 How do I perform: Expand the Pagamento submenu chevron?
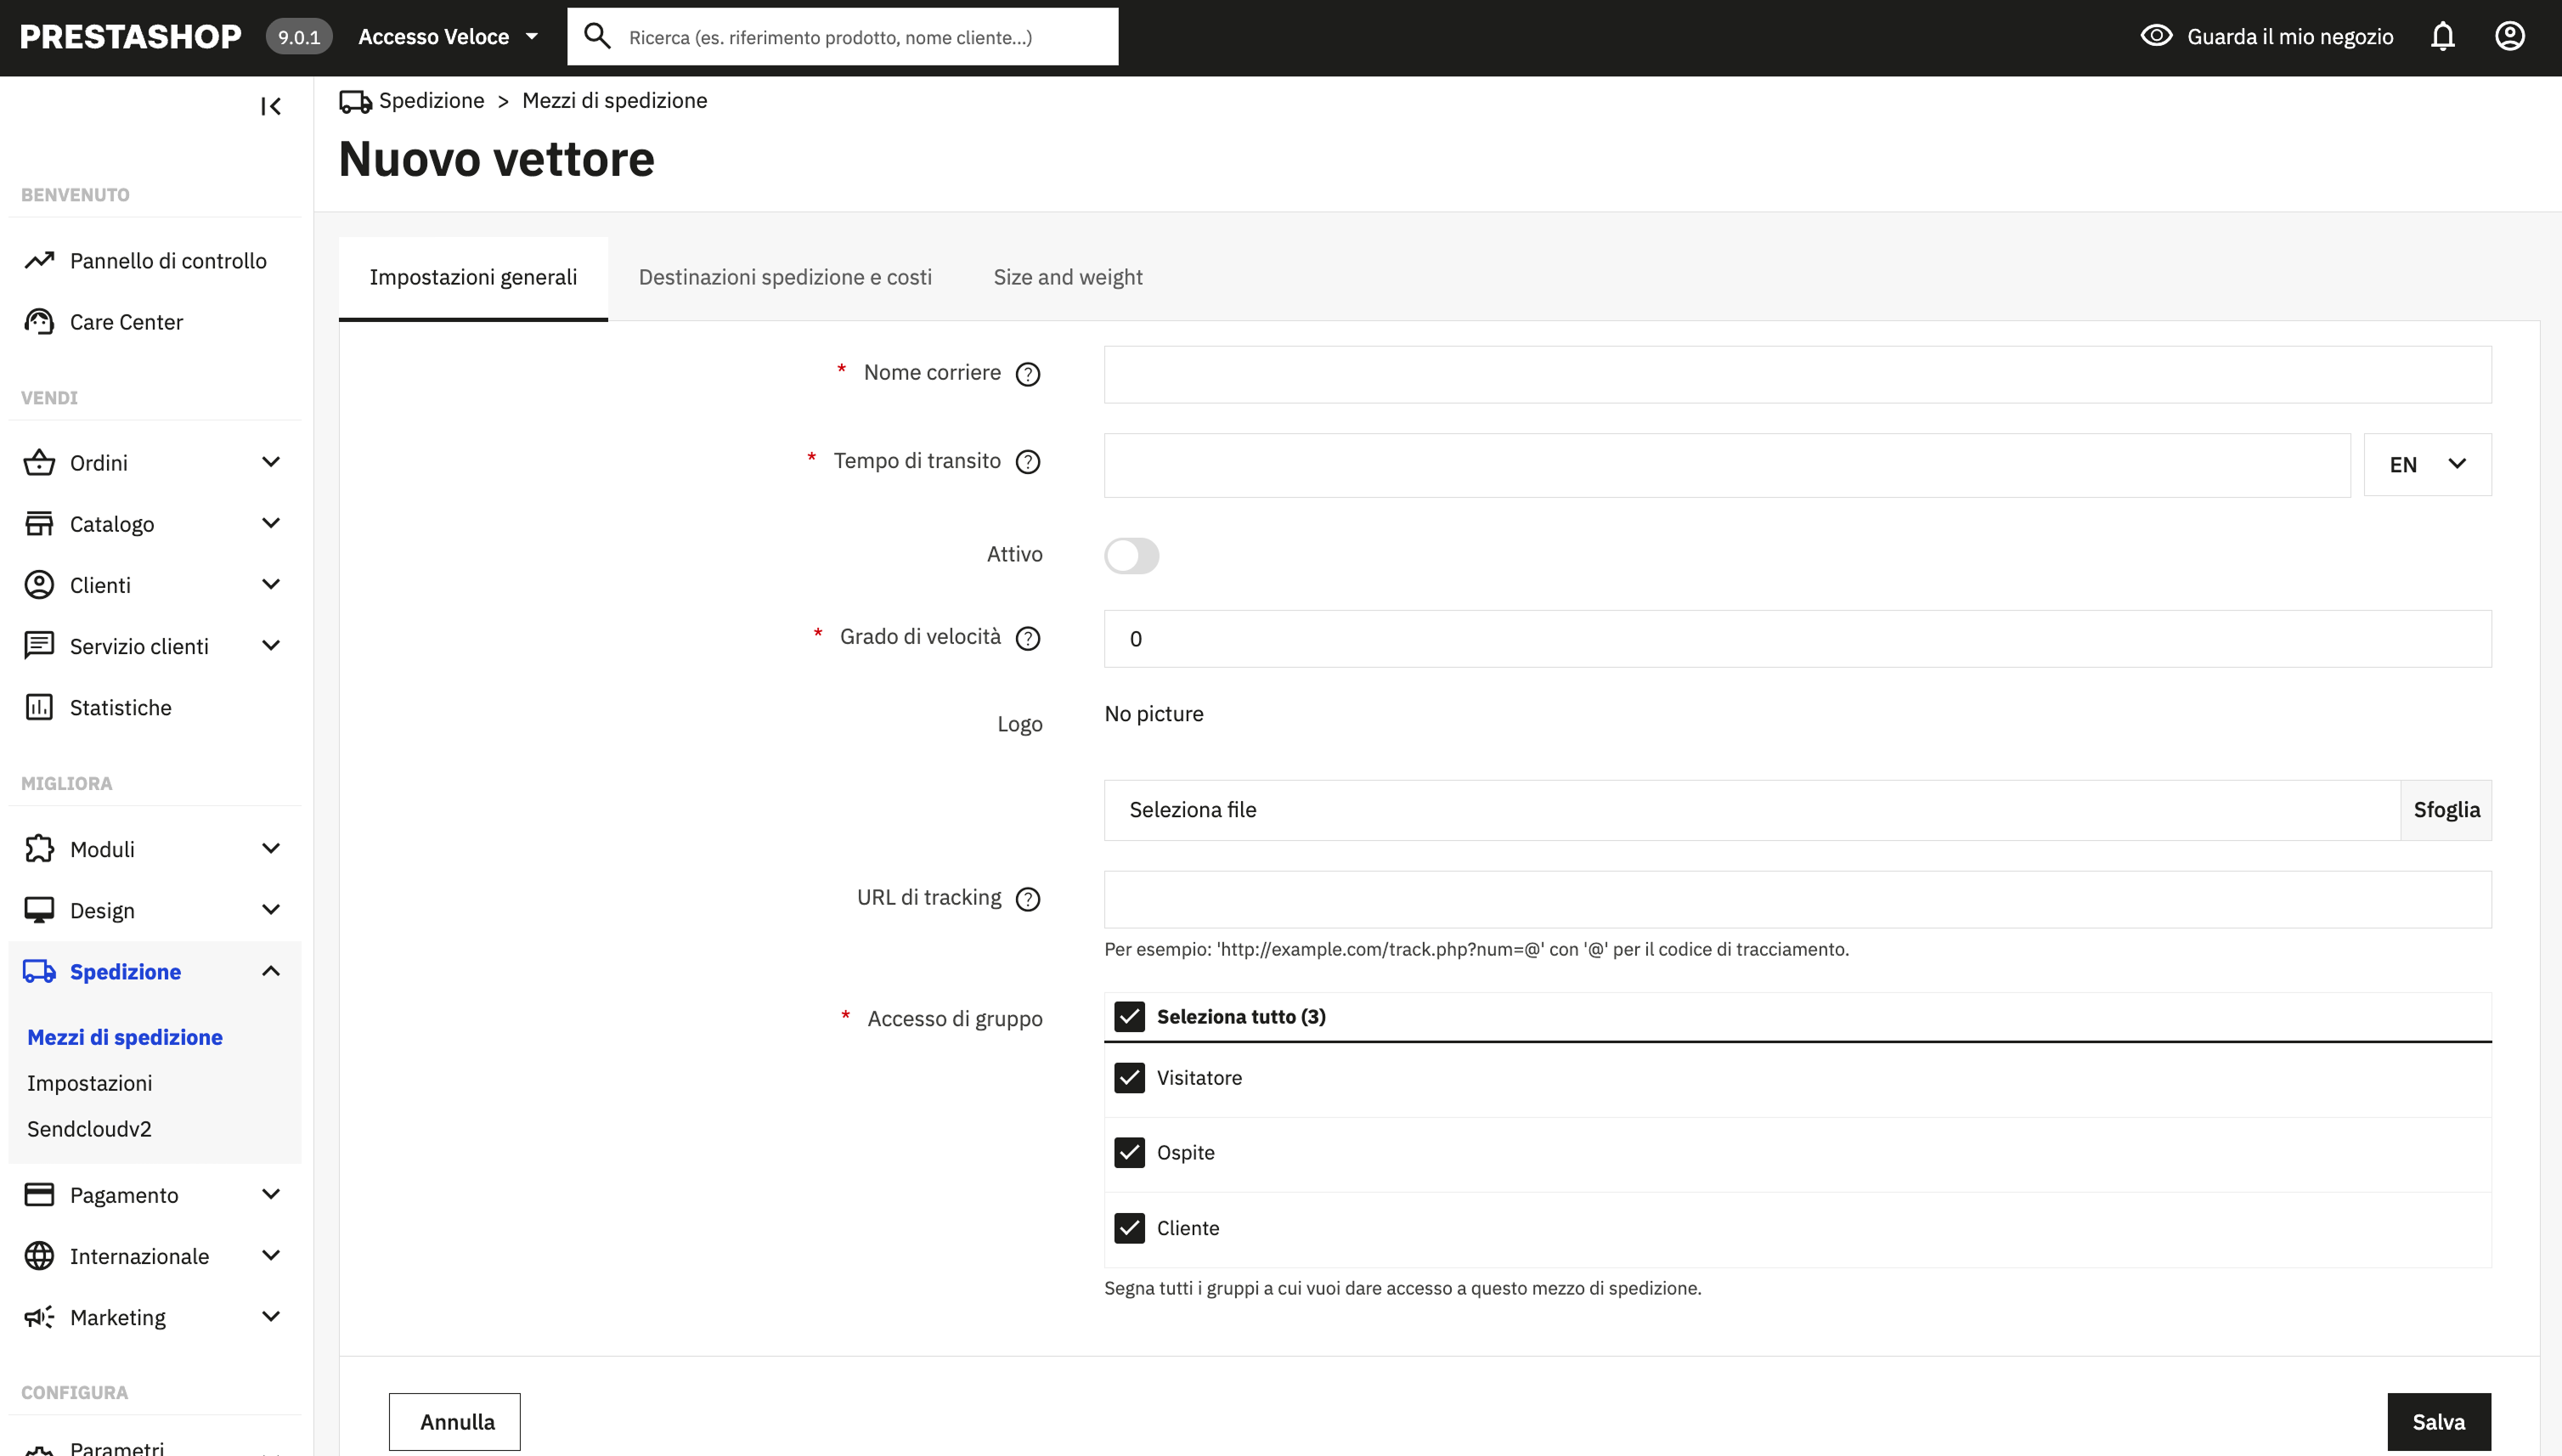270,1194
